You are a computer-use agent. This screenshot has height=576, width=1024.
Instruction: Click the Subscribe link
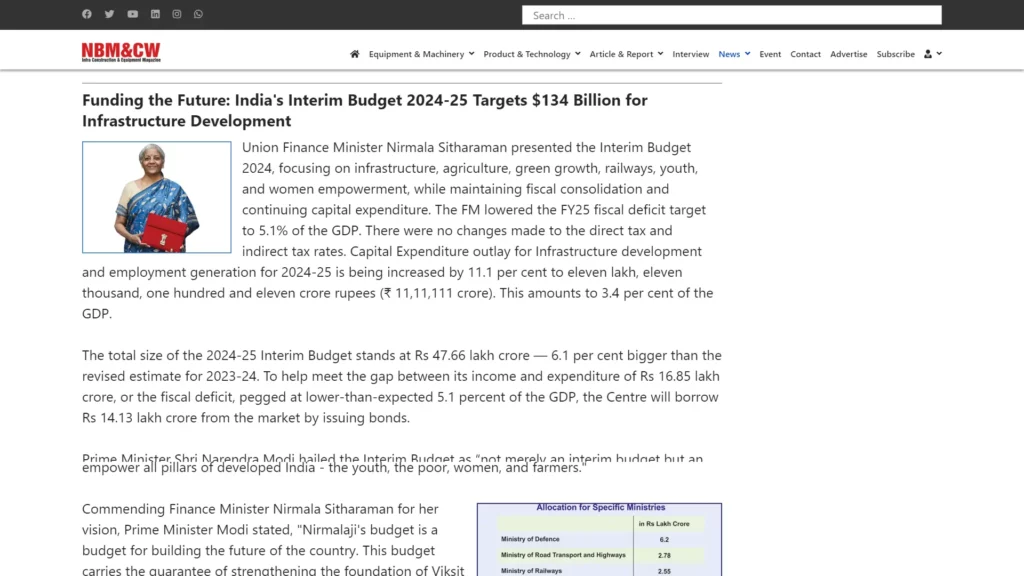click(x=895, y=54)
